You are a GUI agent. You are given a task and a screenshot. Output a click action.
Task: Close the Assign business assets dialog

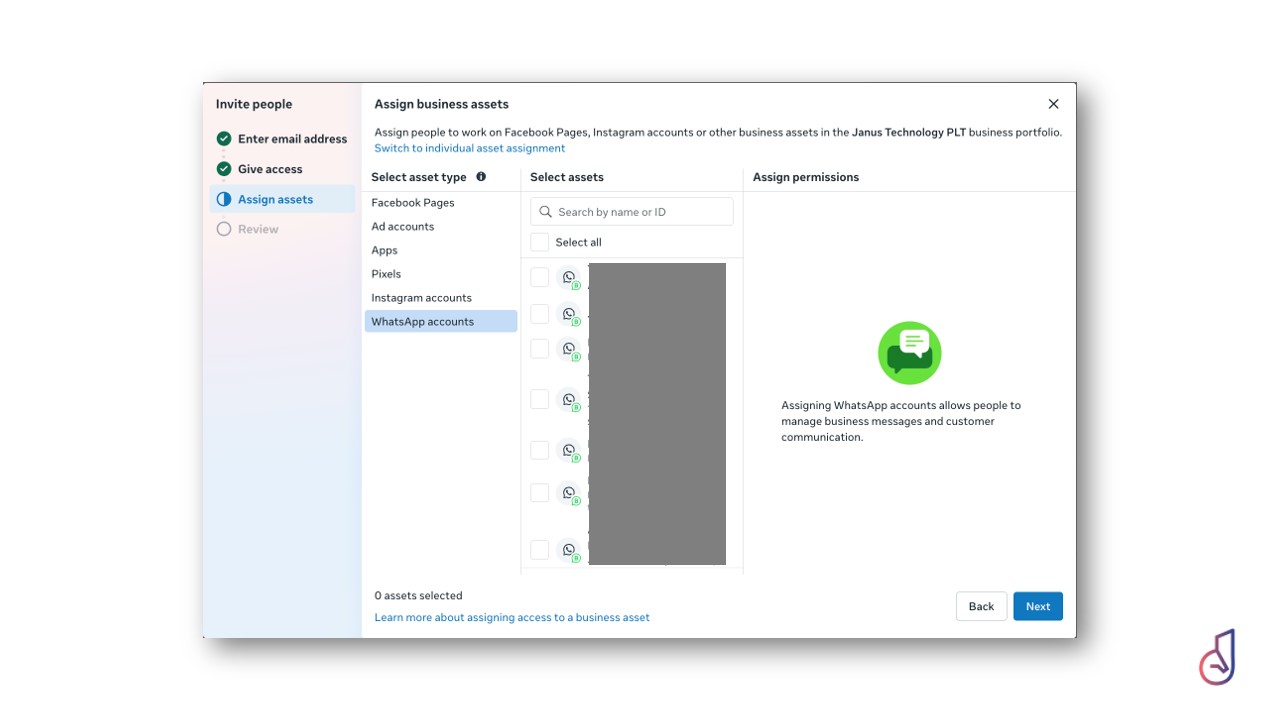(1053, 104)
